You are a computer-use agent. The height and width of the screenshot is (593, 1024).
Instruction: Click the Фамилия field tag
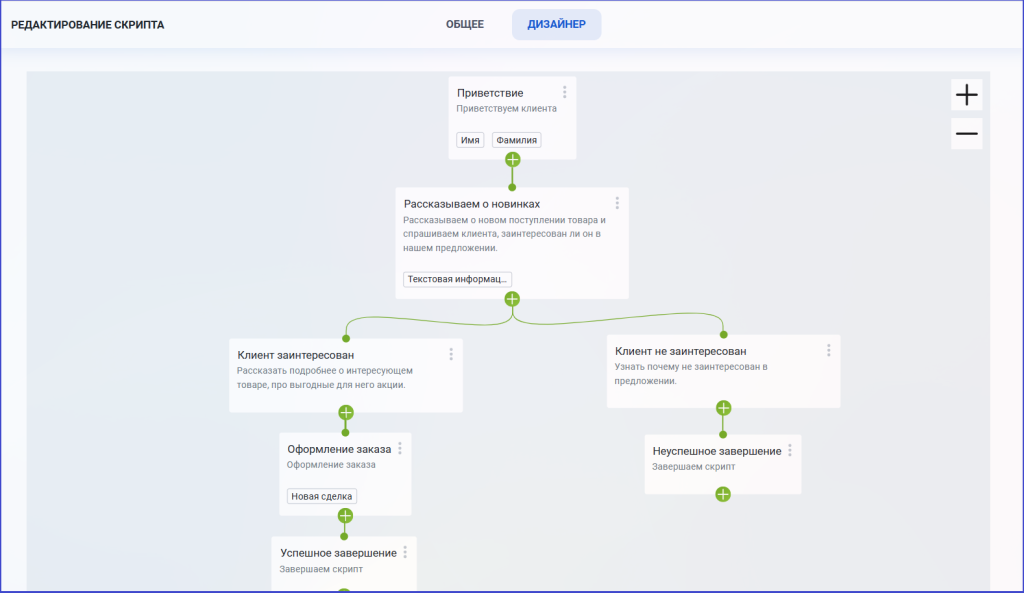tap(517, 140)
